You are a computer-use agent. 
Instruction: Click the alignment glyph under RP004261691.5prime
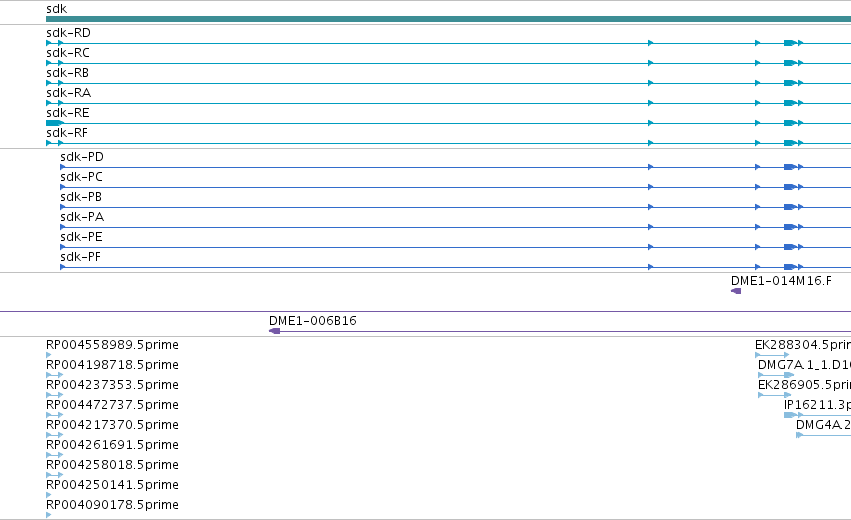pyautogui.click(x=55, y=455)
